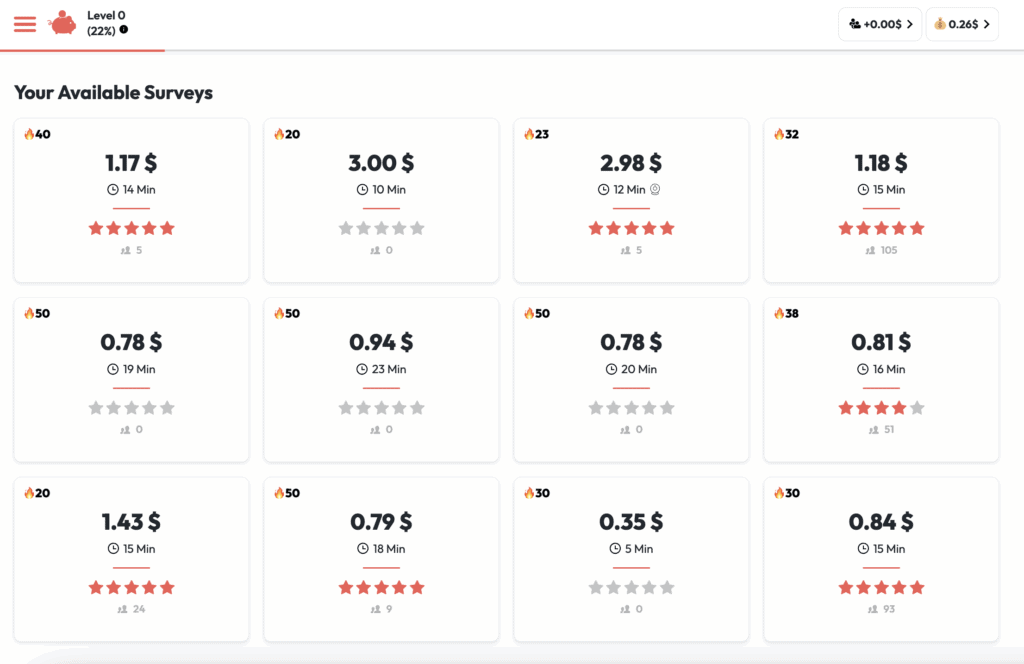Open the 2.98$ 12-minute survey card

[x=631, y=199]
